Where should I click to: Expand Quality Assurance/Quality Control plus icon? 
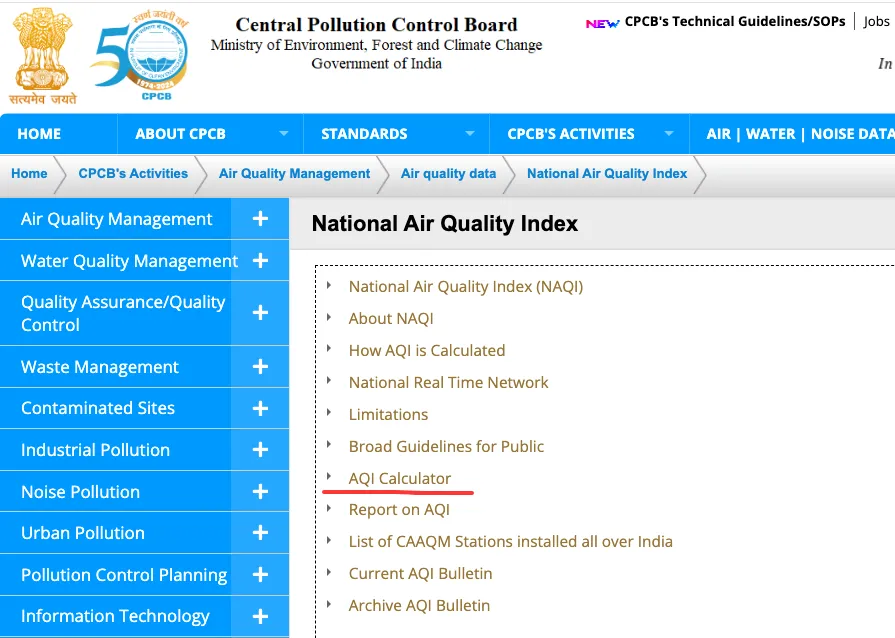click(x=260, y=313)
